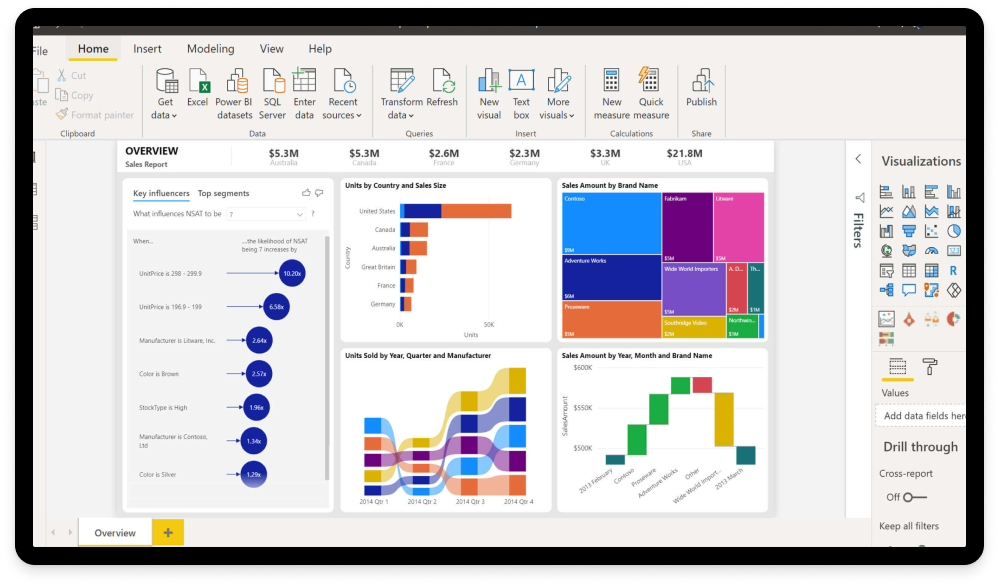Screen dimensions: 999x586
Task: Click the Add data fields here well
Action: [x=921, y=416]
